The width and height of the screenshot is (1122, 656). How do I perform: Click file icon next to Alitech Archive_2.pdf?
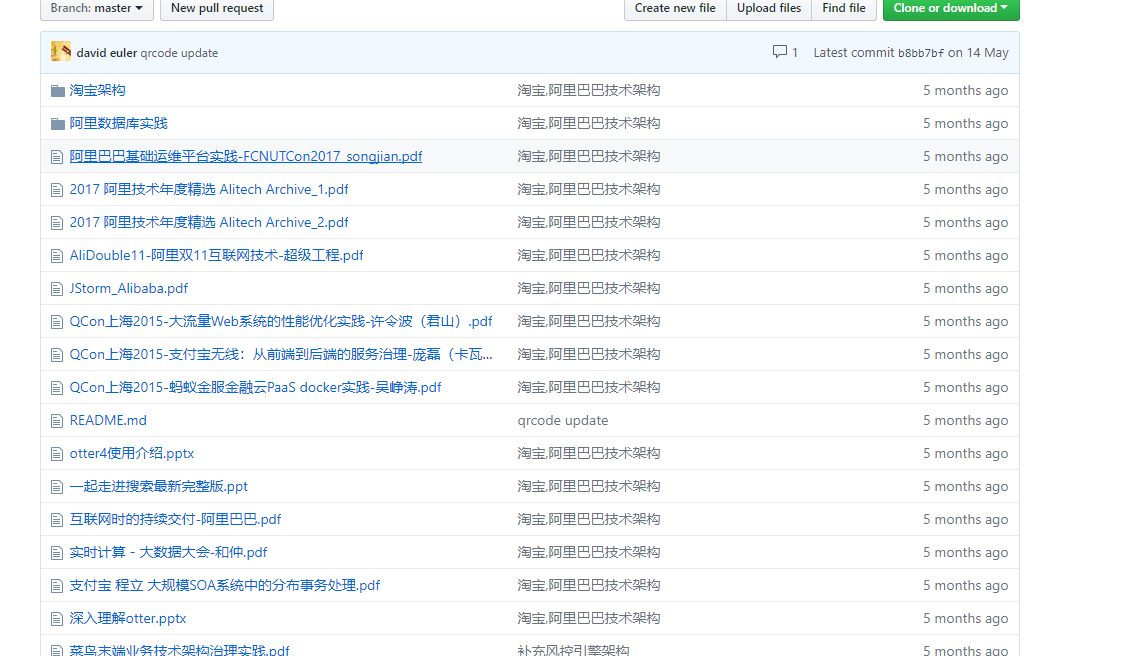(x=57, y=222)
